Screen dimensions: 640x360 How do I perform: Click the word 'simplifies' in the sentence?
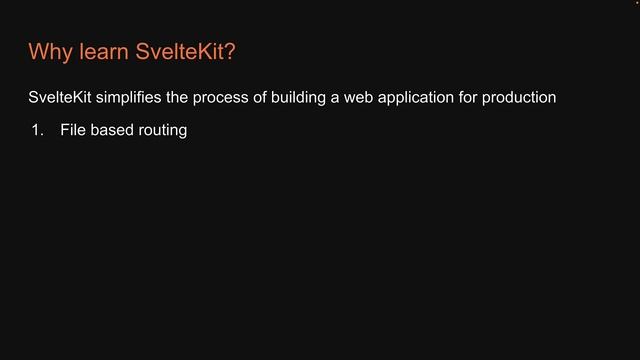pyautogui.click(x=129, y=98)
